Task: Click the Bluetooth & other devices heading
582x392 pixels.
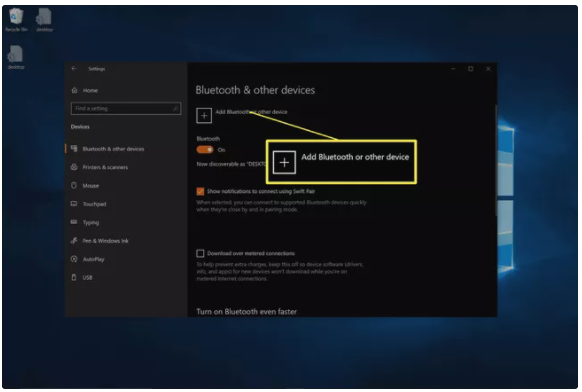Action: pyautogui.click(x=255, y=90)
